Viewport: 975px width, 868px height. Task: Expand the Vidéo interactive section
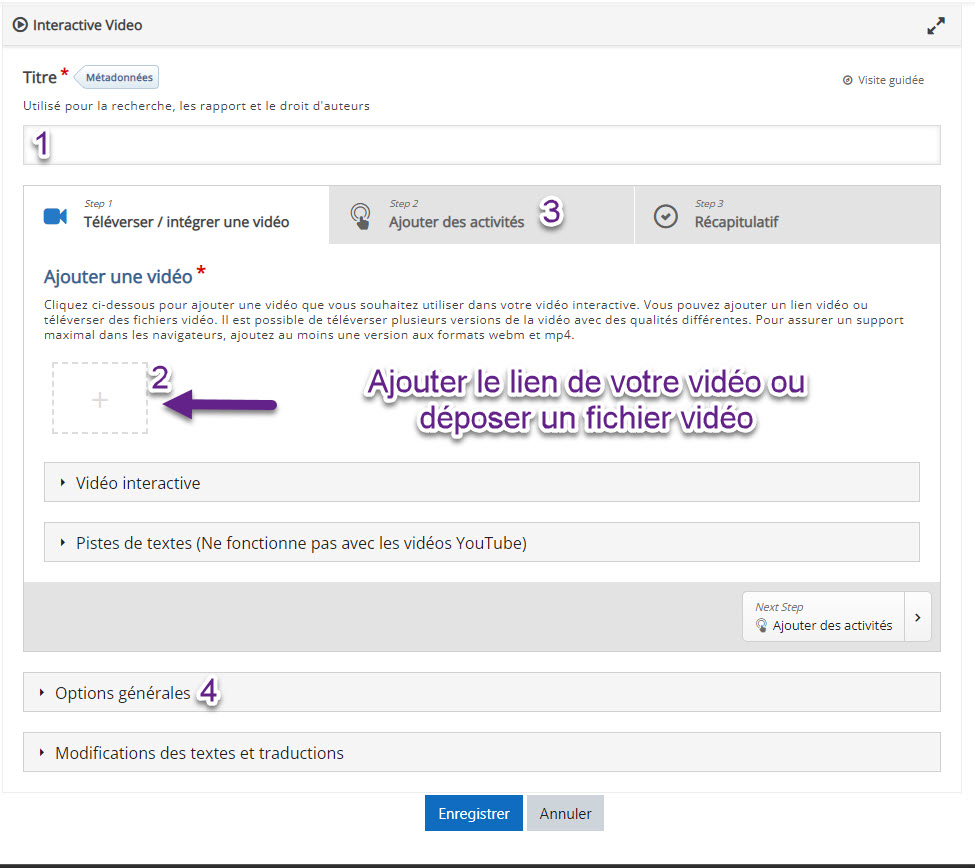482,482
